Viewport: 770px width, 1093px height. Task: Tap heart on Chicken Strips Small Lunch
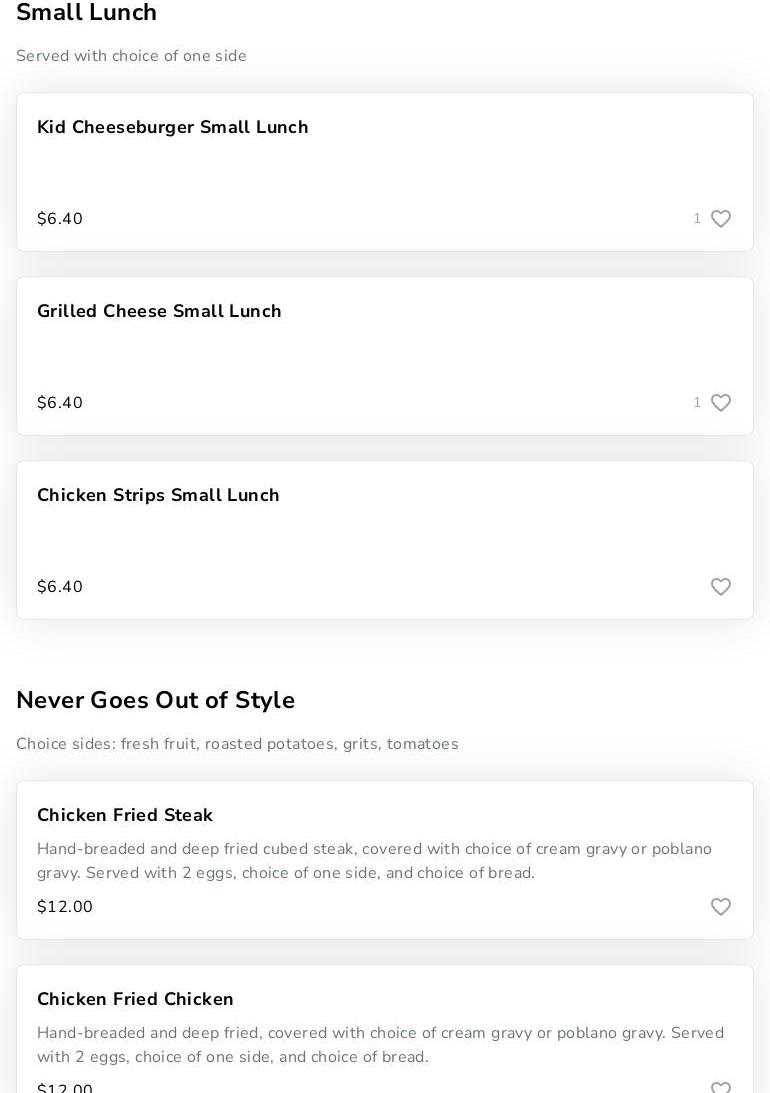point(720,587)
